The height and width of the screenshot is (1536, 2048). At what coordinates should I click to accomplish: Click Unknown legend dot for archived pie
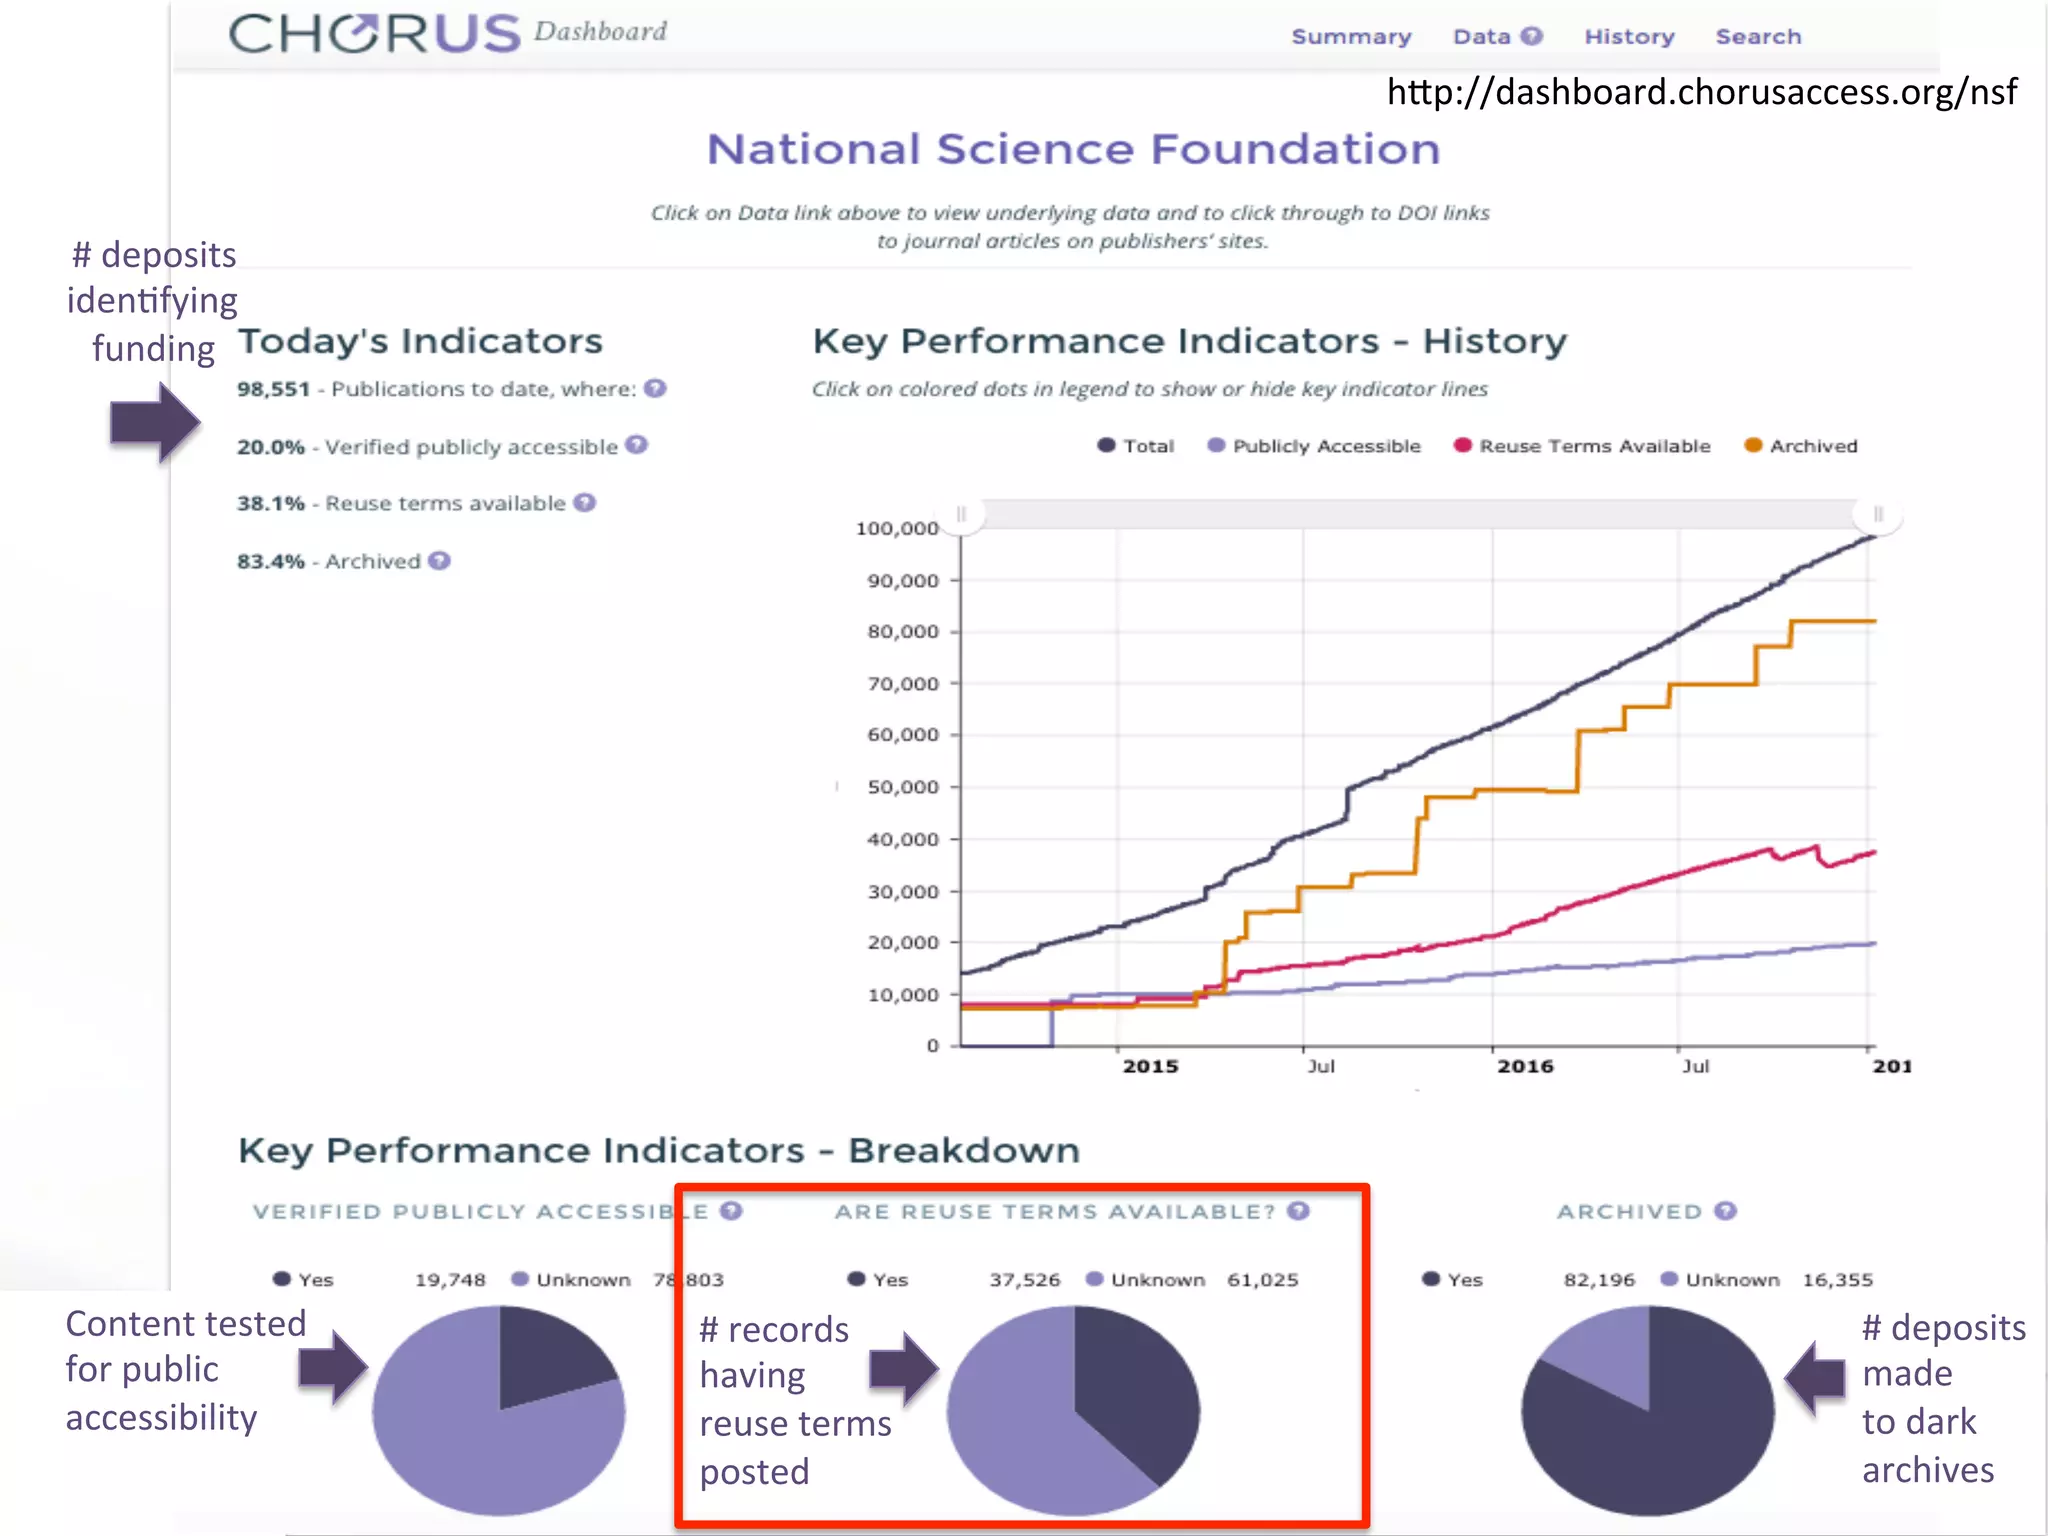point(1669,1279)
